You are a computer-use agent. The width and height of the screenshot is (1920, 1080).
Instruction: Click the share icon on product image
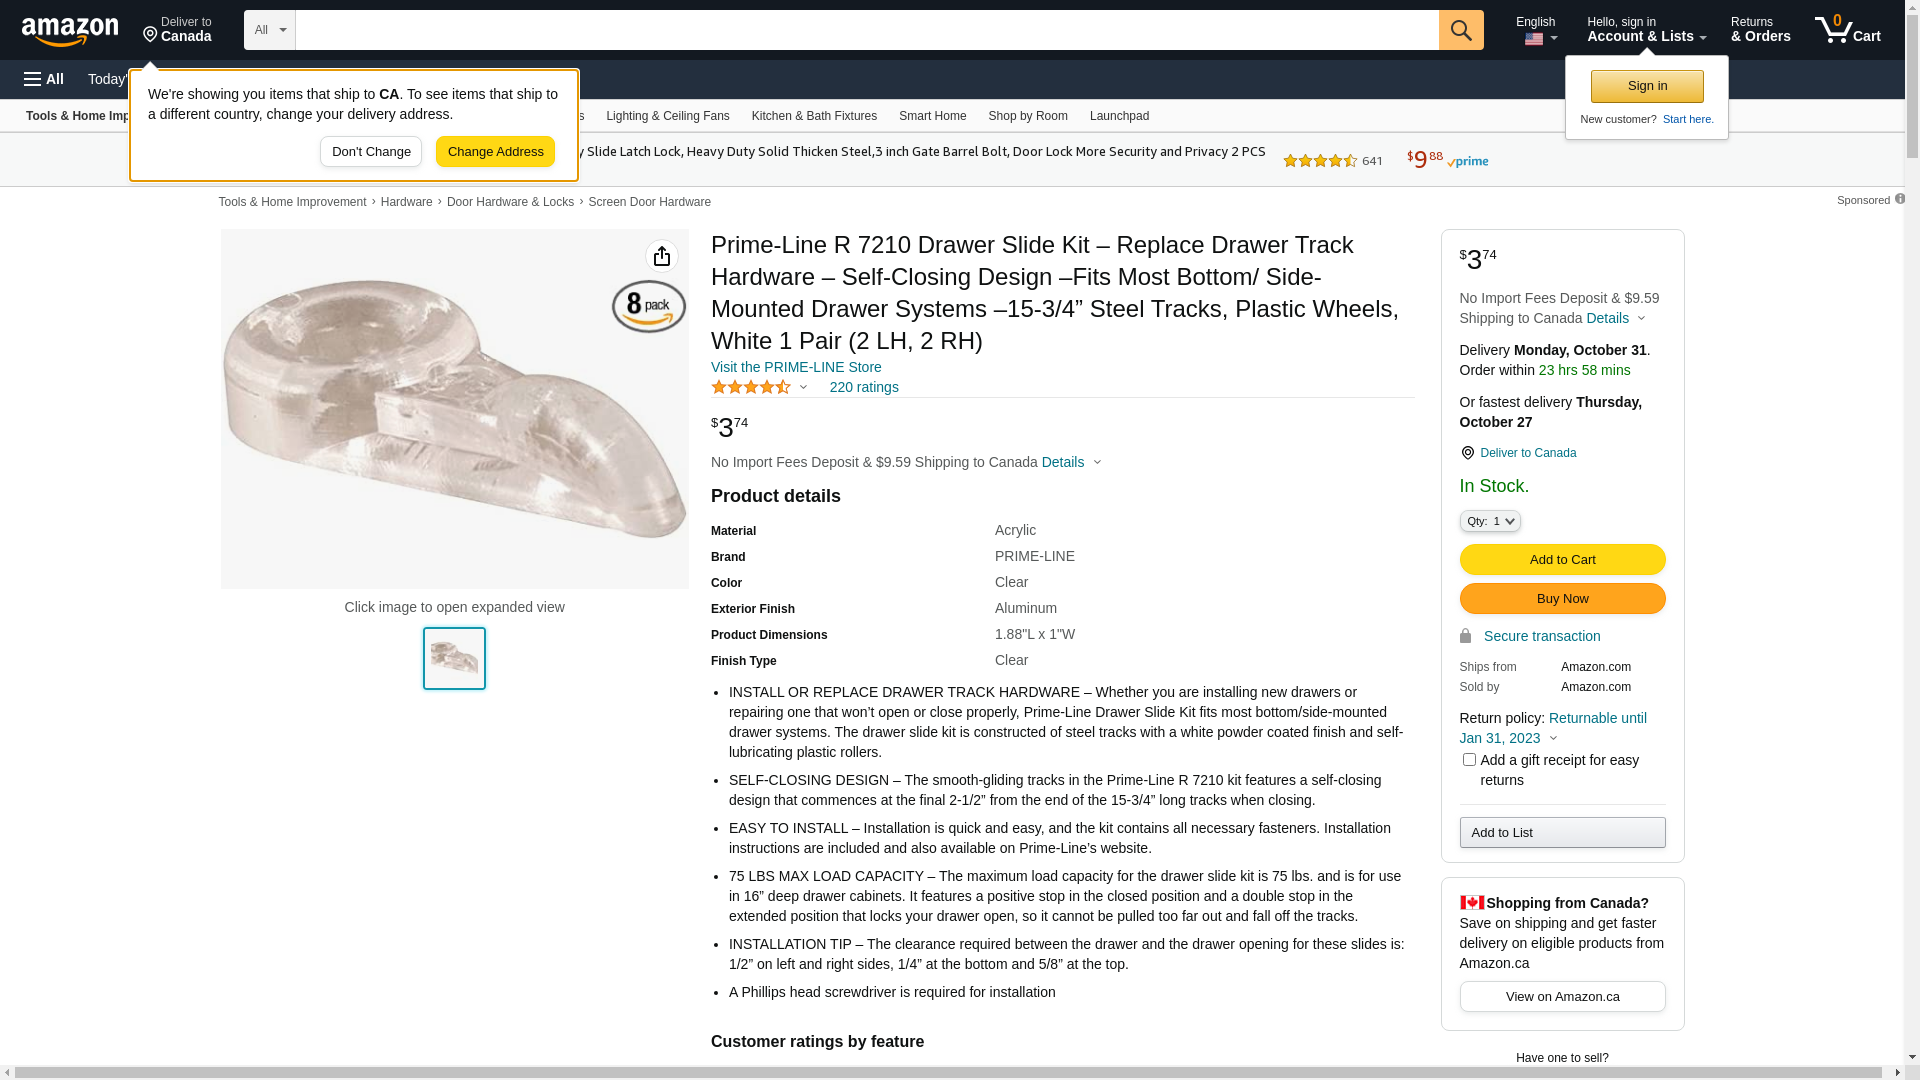(x=662, y=256)
